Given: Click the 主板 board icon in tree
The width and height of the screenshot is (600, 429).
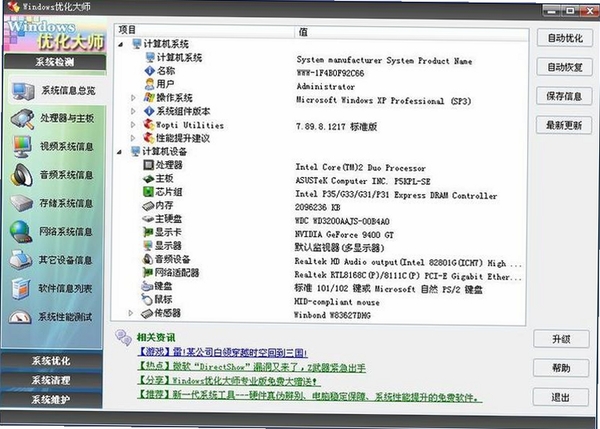Looking at the screenshot, I should (148, 179).
